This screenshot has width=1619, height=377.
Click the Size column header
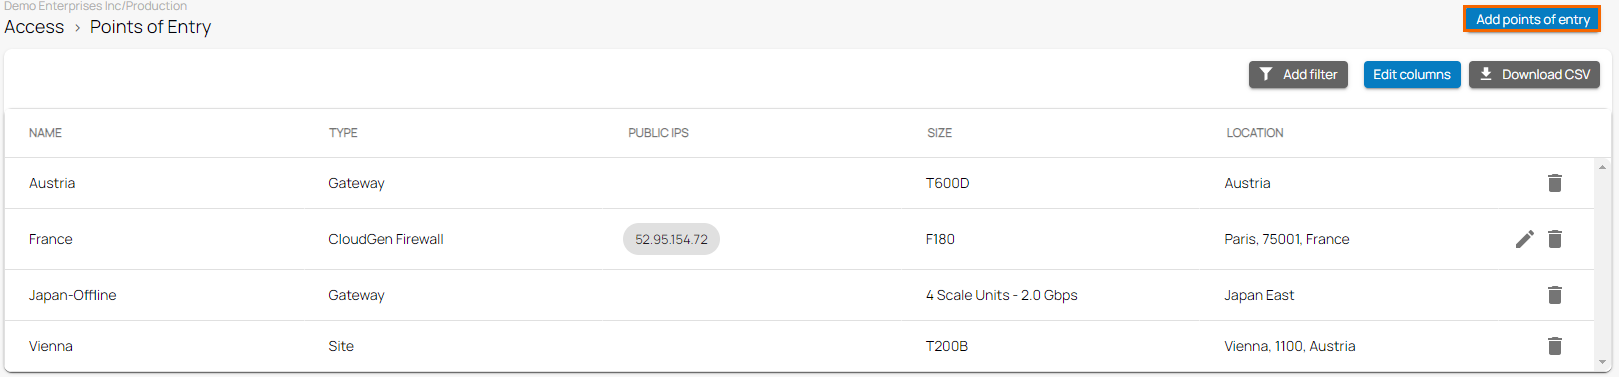939,133
